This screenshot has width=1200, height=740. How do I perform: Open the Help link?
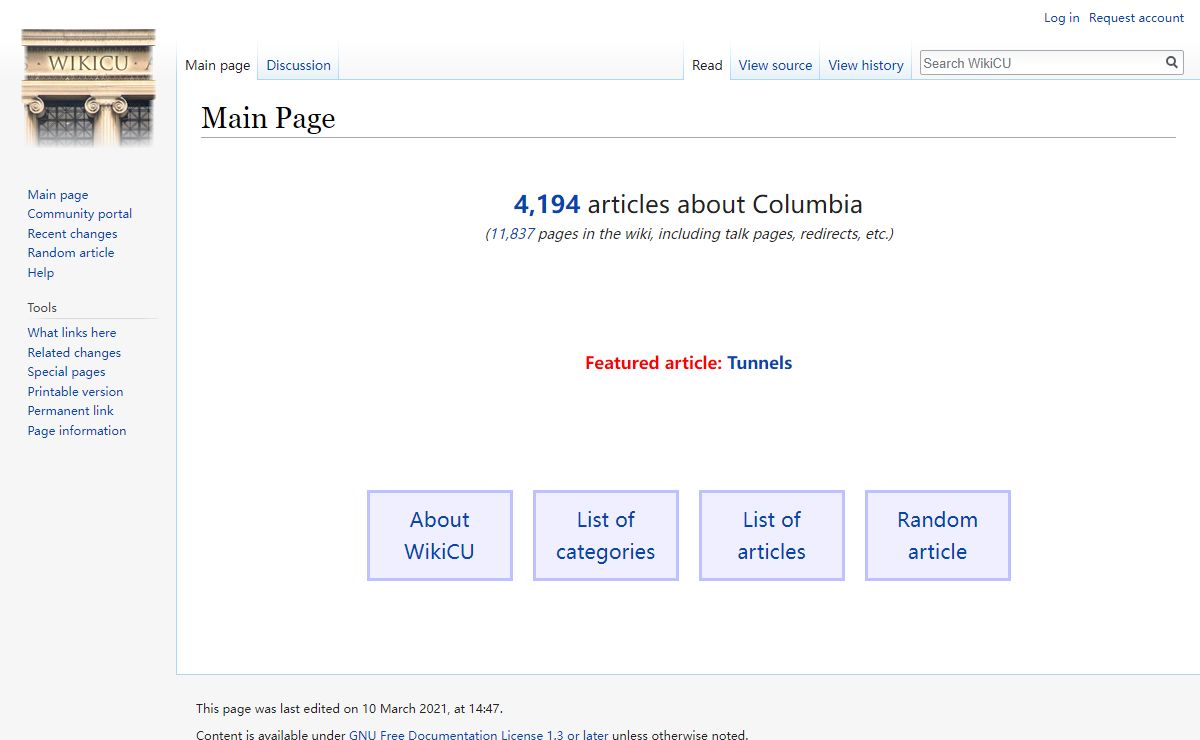pos(41,272)
